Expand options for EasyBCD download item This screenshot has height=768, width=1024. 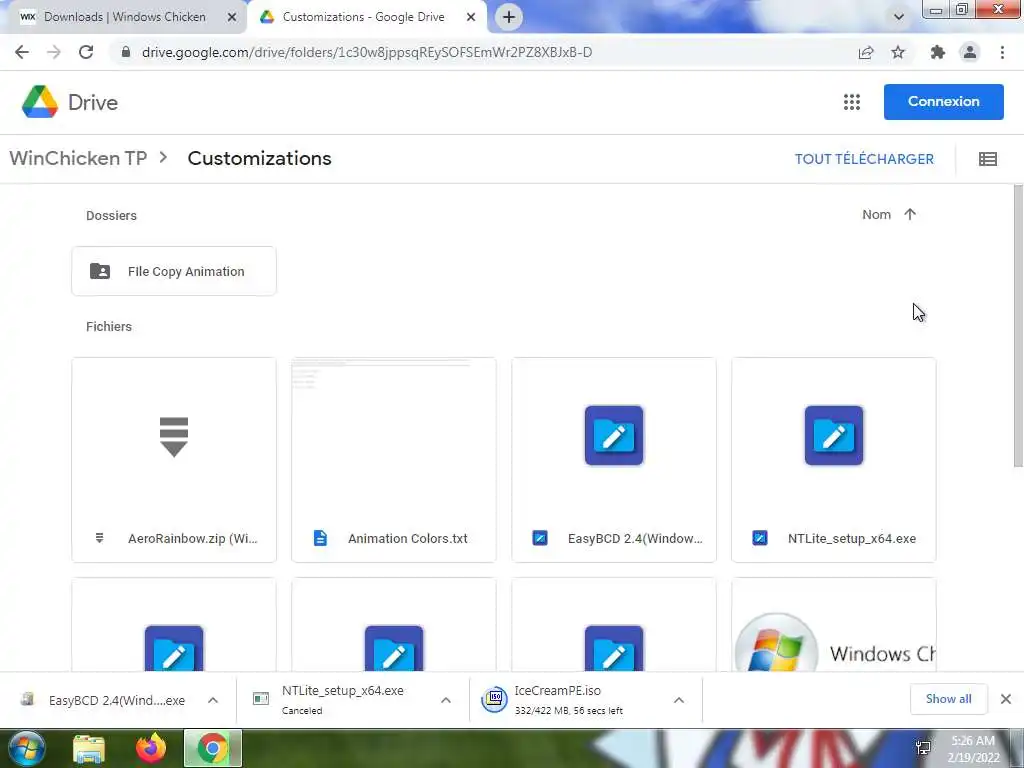213,700
